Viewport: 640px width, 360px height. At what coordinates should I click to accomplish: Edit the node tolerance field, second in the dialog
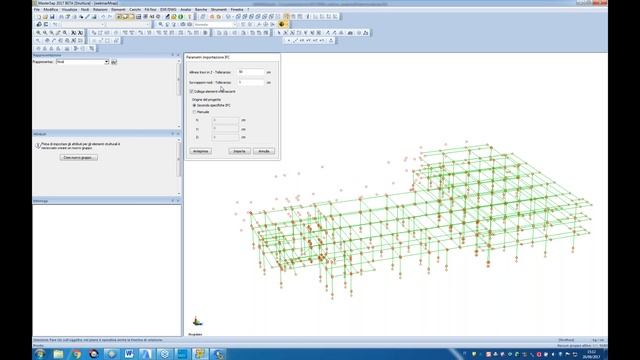click(251, 82)
